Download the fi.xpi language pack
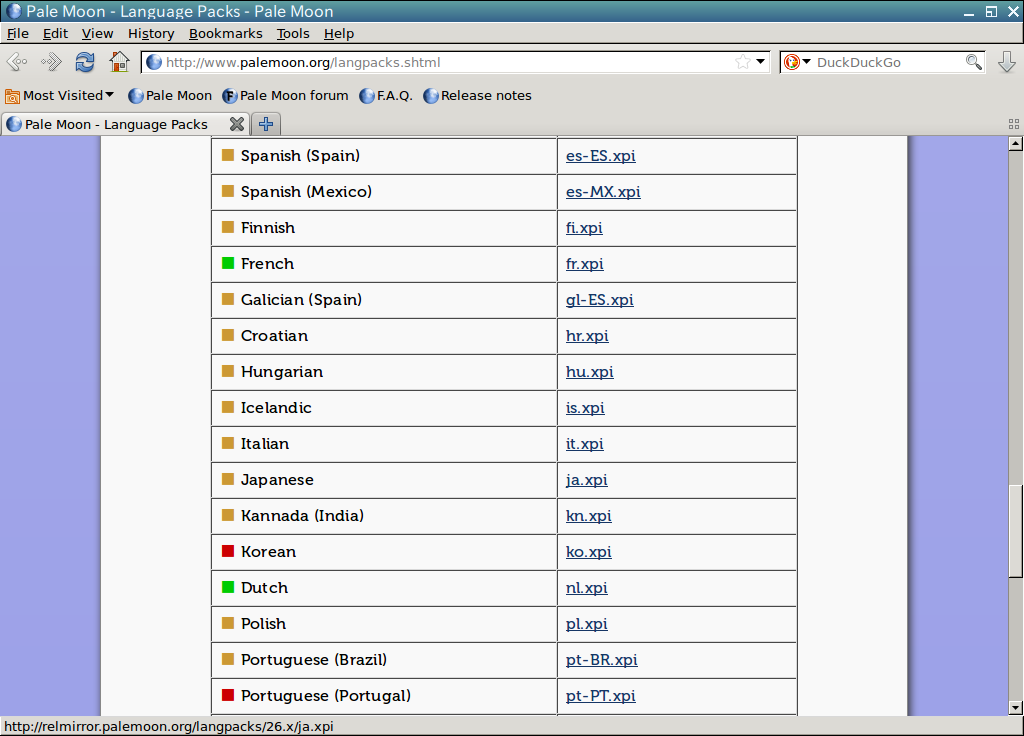This screenshot has height=736, width=1024. pyautogui.click(x=584, y=228)
